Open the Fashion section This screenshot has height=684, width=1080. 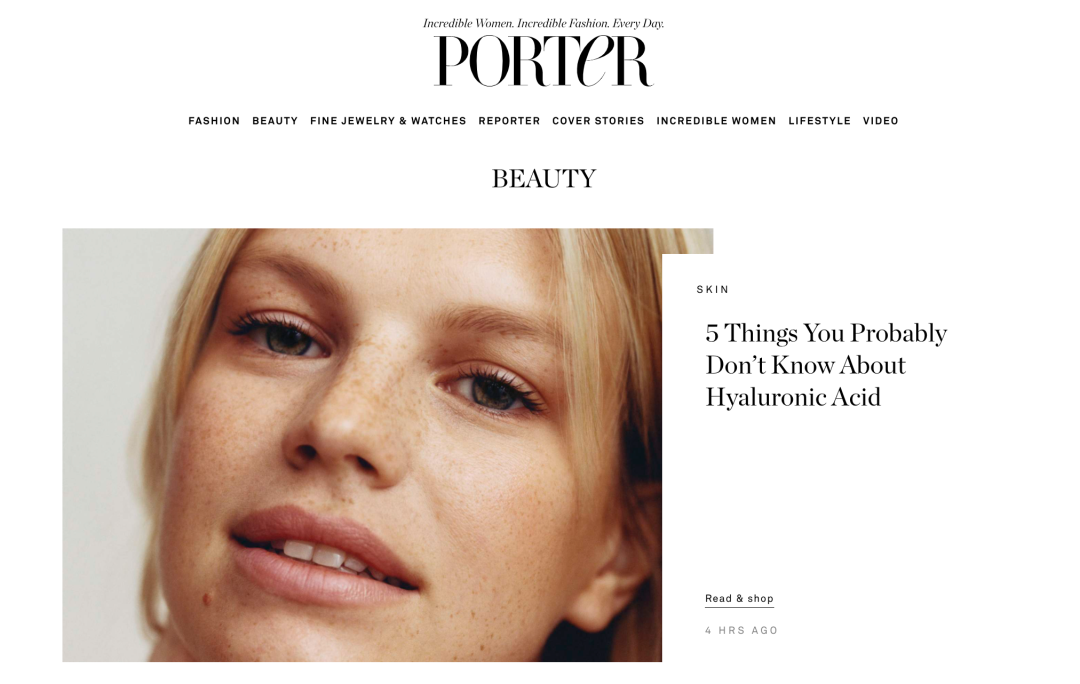coord(214,121)
